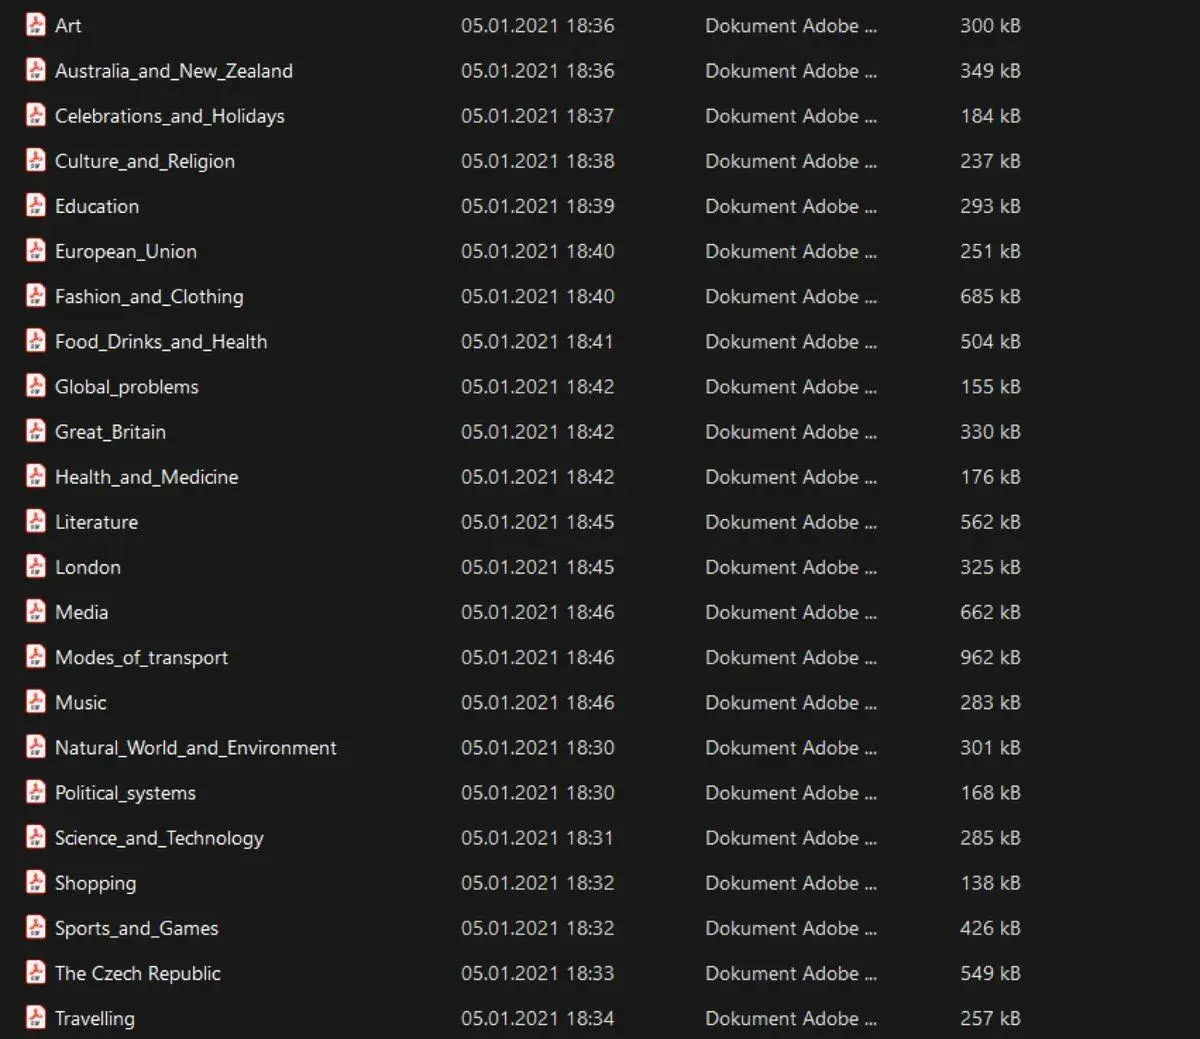Click the PDF icon next to Health_and_Medicine
The height and width of the screenshot is (1039, 1200).
pyautogui.click(x=36, y=476)
